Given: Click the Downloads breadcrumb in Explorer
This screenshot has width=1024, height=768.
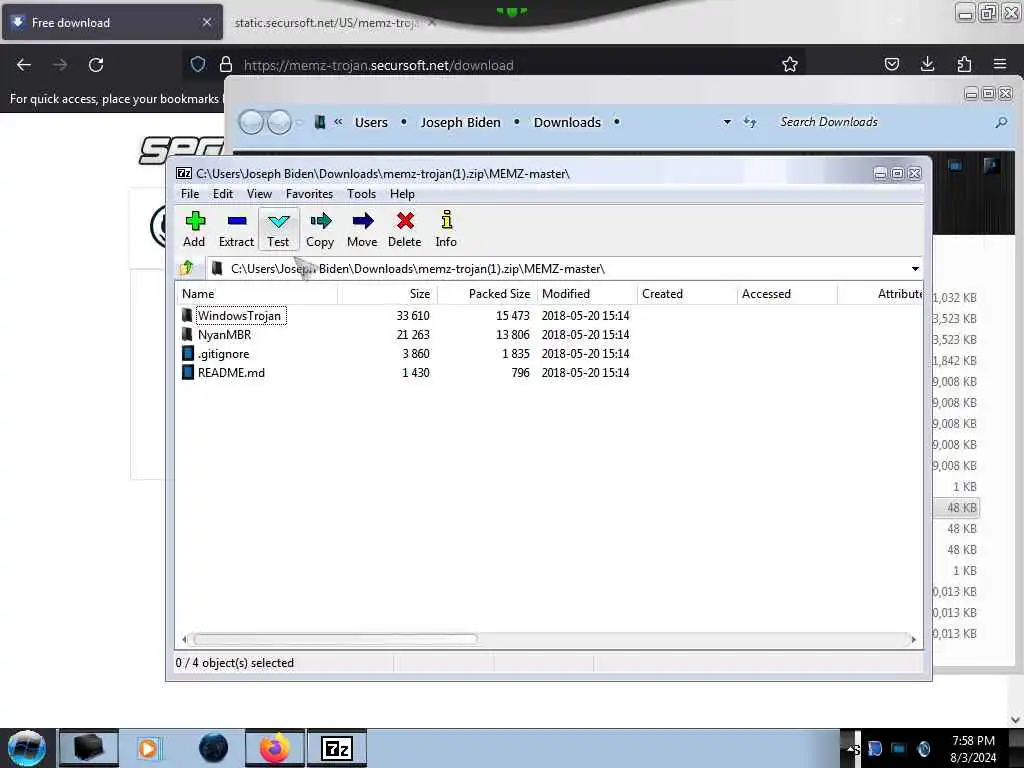Looking at the screenshot, I should 567,122.
